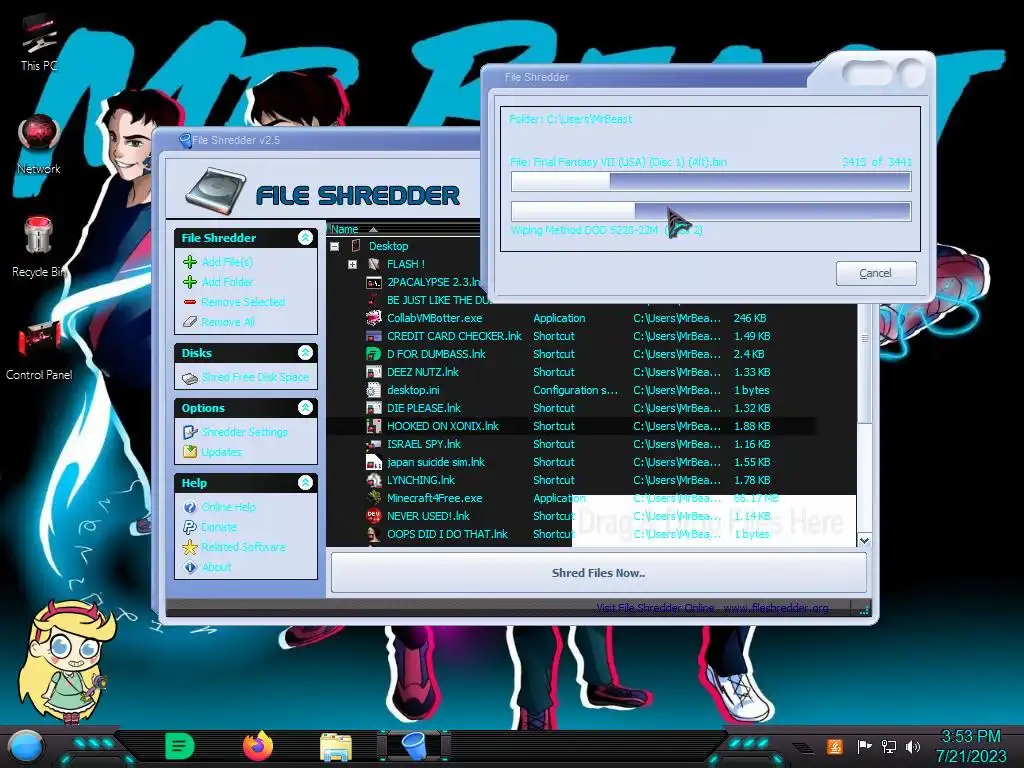
Task: Click the file list scrollbar down arrow
Action: [864, 541]
